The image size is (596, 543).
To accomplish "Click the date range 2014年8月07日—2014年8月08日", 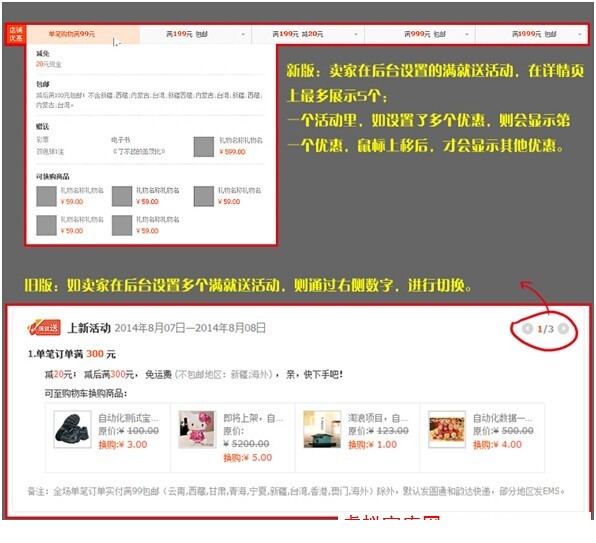I will pyautogui.click(x=190, y=328).
